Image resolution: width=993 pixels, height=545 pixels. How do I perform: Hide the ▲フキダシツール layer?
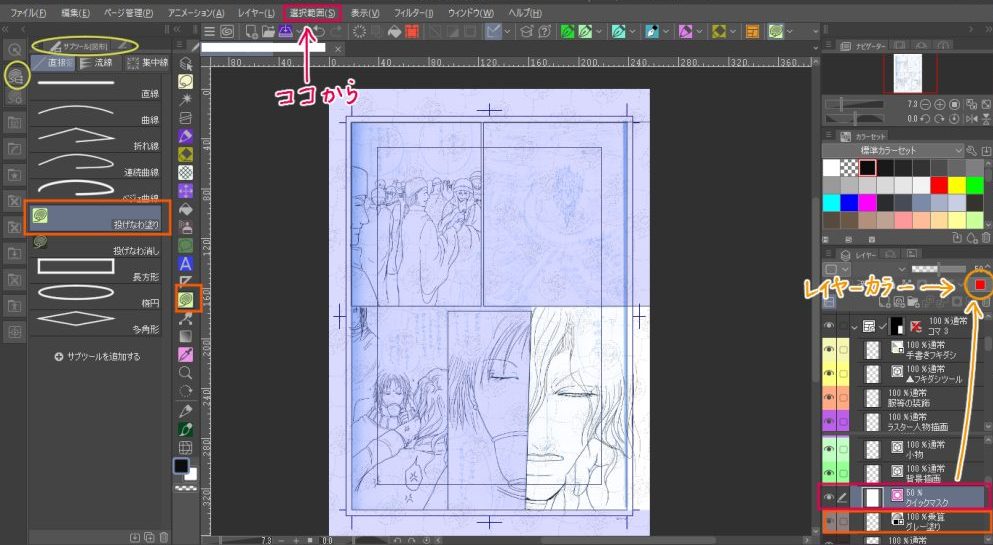tap(828, 373)
